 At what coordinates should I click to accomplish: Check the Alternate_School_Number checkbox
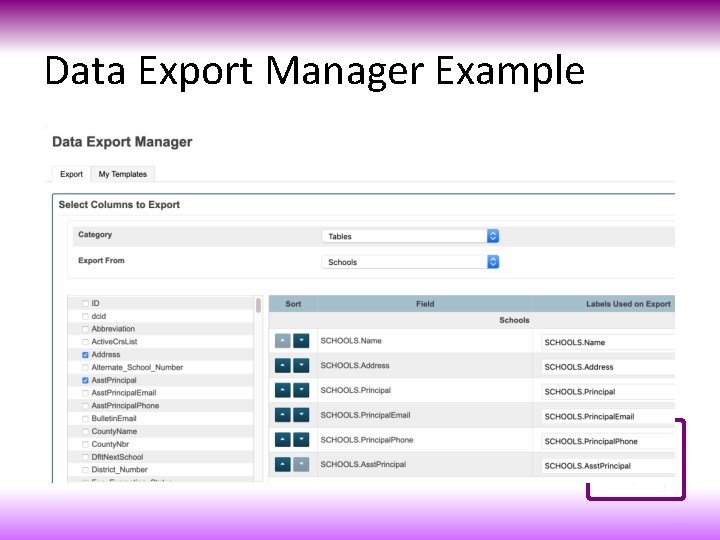85,368
